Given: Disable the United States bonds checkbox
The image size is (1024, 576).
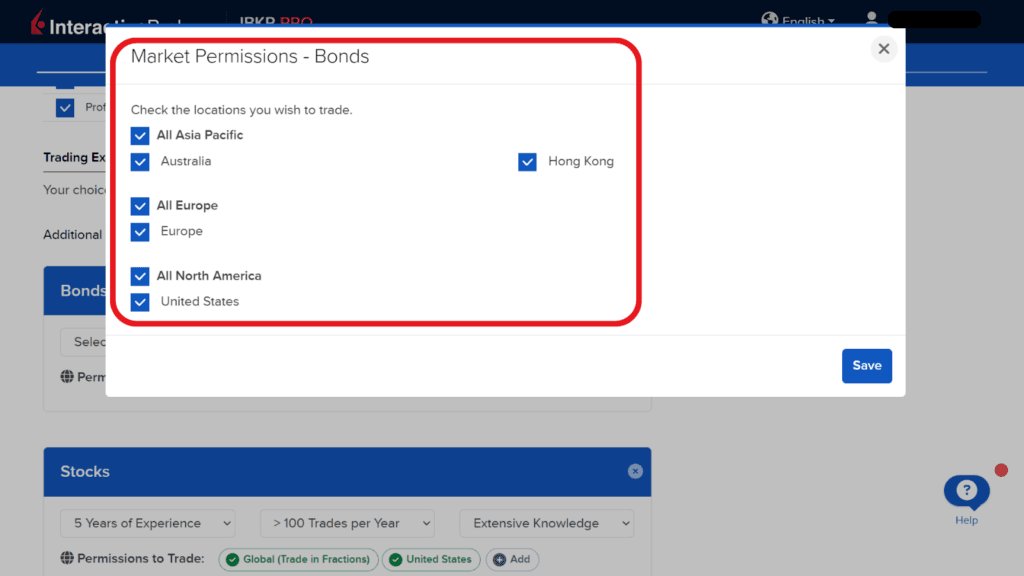Looking at the screenshot, I should (140, 301).
